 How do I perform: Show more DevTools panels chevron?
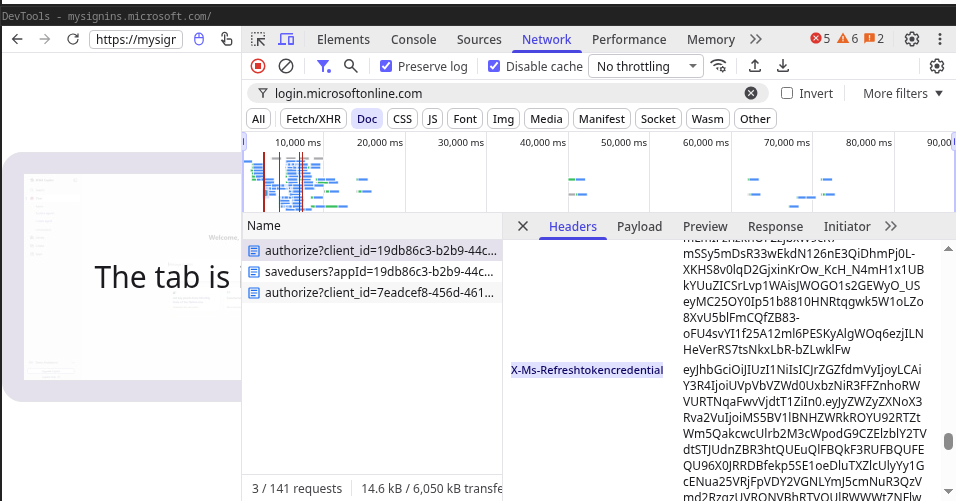[x=756, y=39]
